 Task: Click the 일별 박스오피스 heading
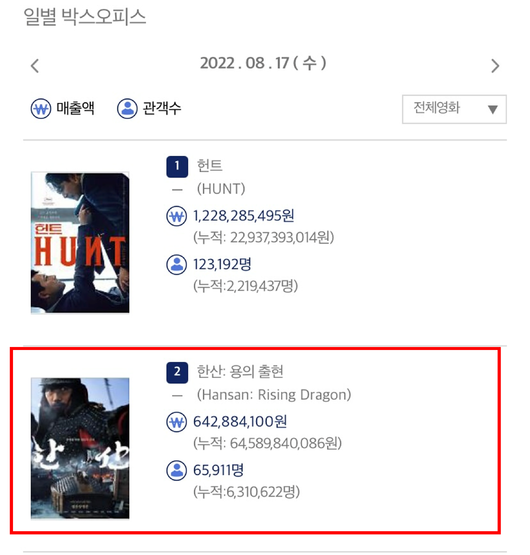point(85,17)
